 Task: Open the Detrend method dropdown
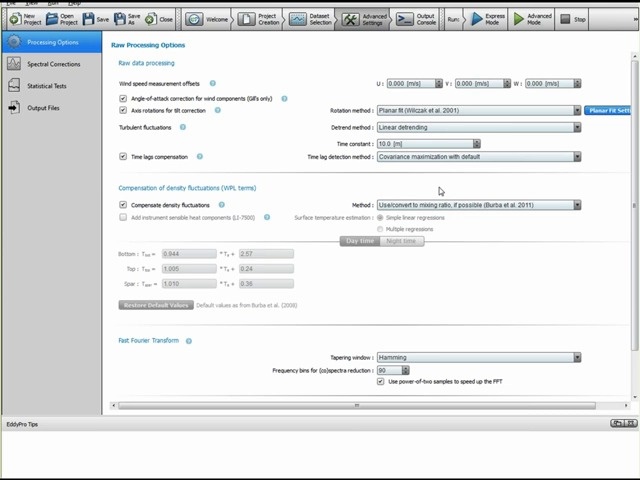coord(479,127)
